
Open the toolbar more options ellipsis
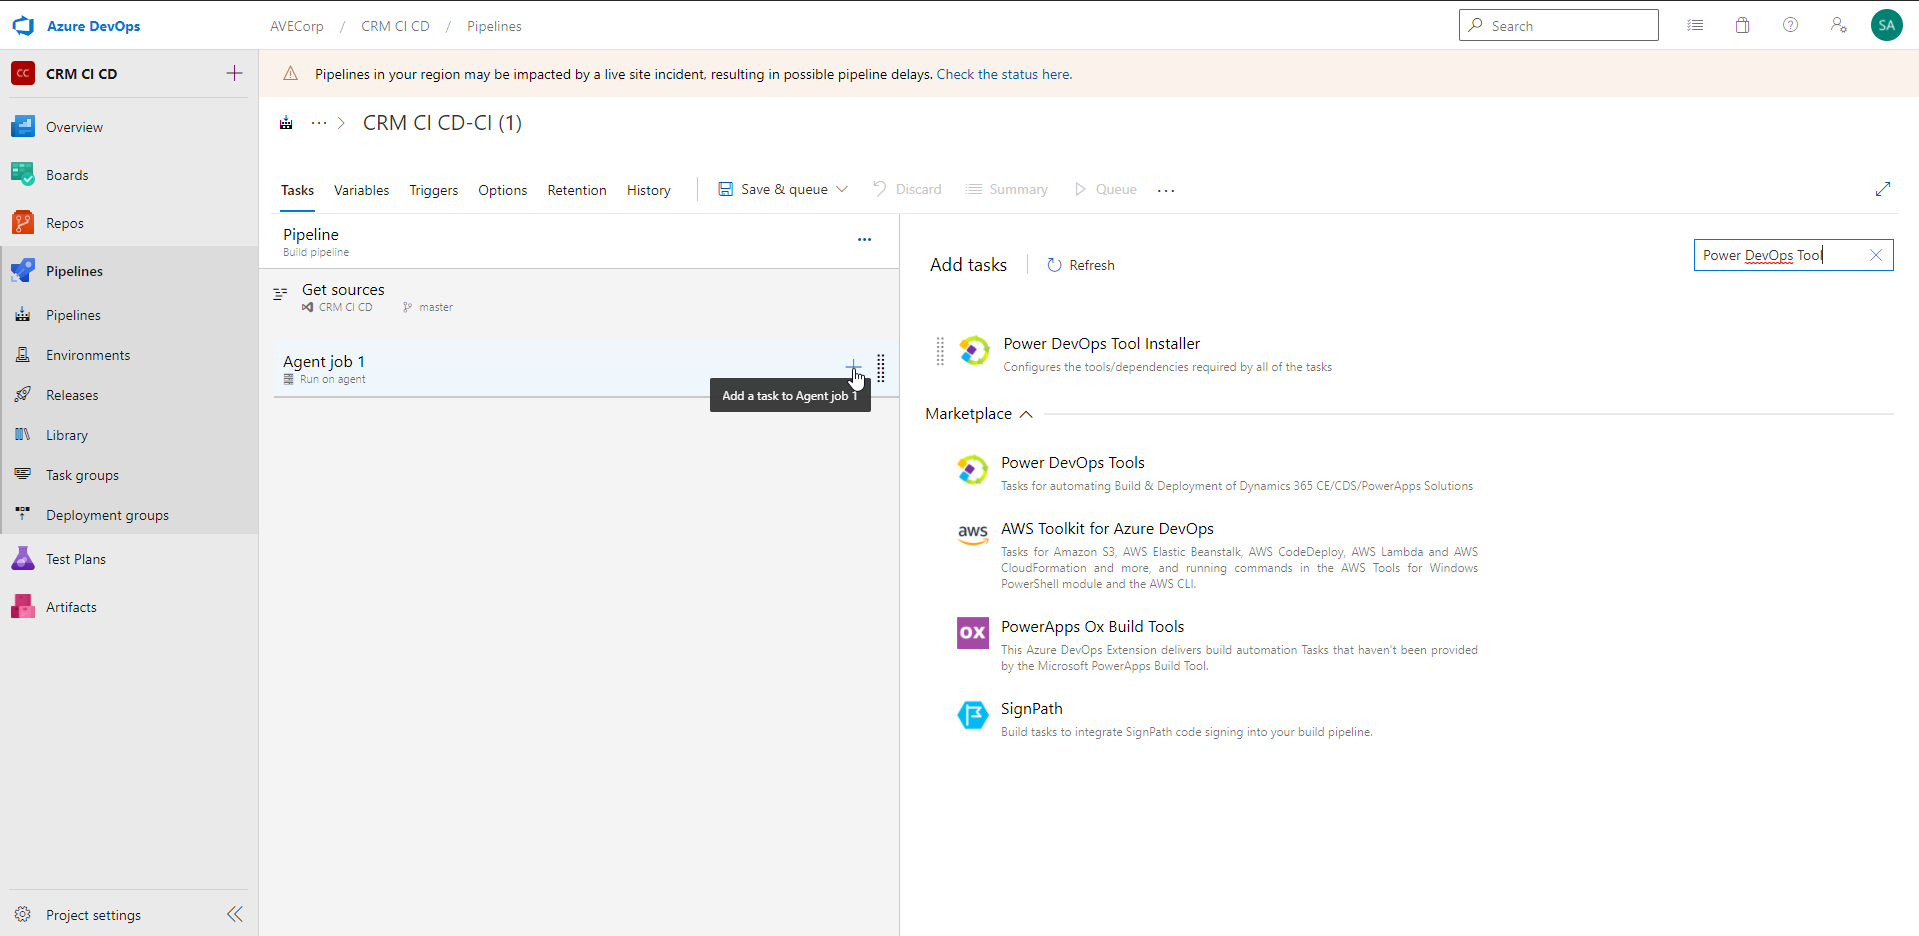coord(1166,190)
